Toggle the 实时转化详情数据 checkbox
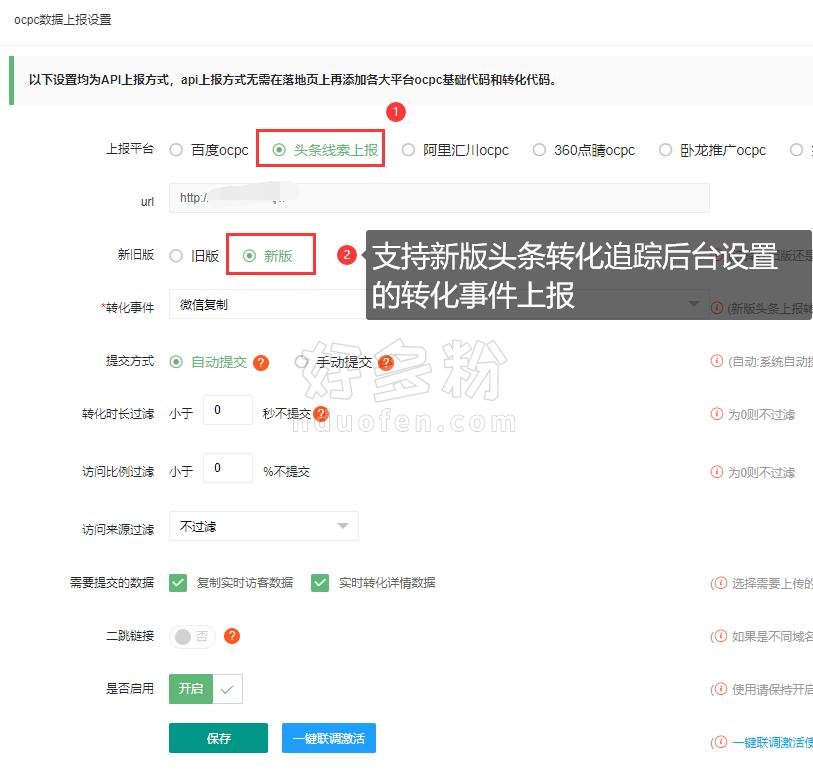This screenshot has height=771, width=813. pos(320,583)
